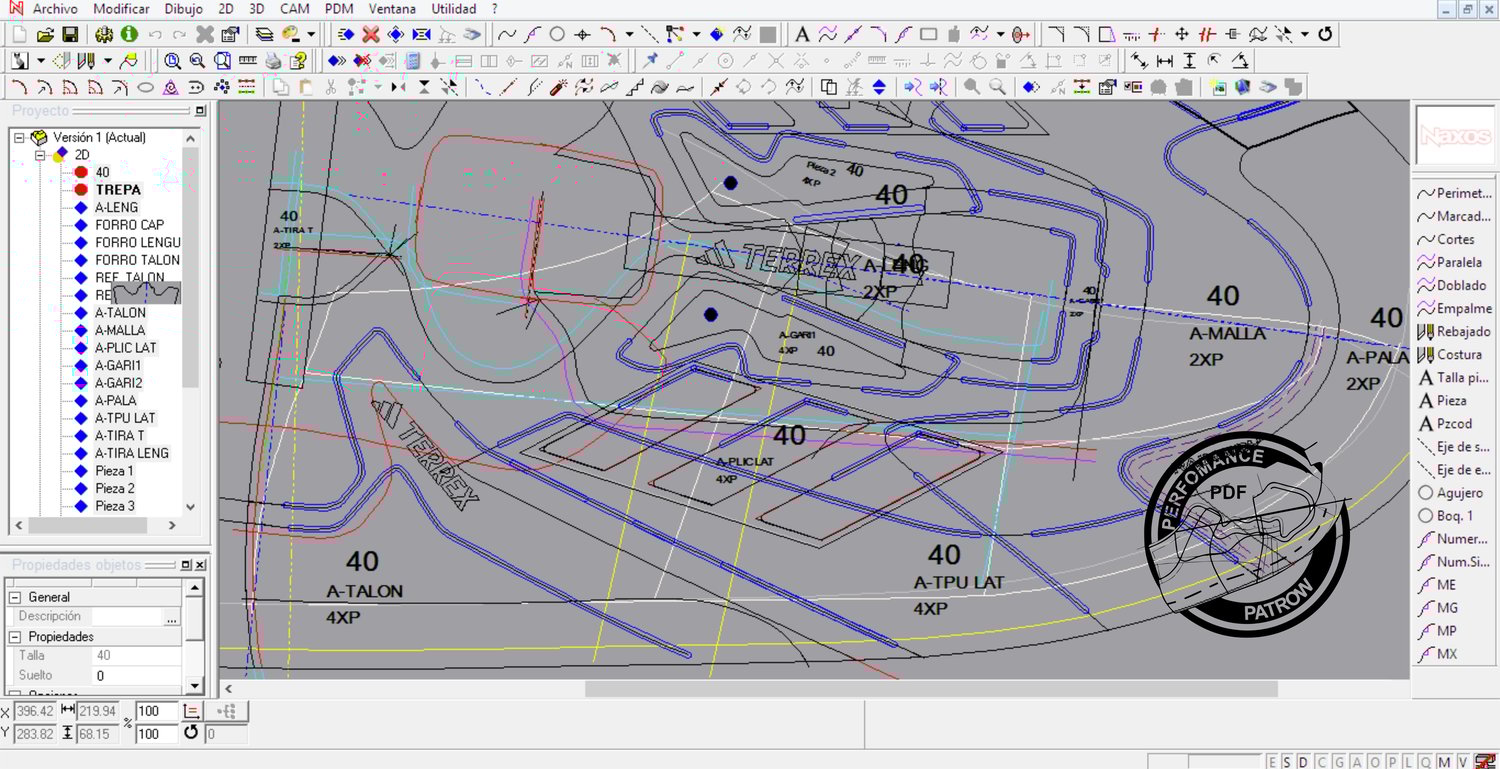Click the red X delete icon
The height and width of the screenshot is (769, 1500).
click(x=371, y=35)
